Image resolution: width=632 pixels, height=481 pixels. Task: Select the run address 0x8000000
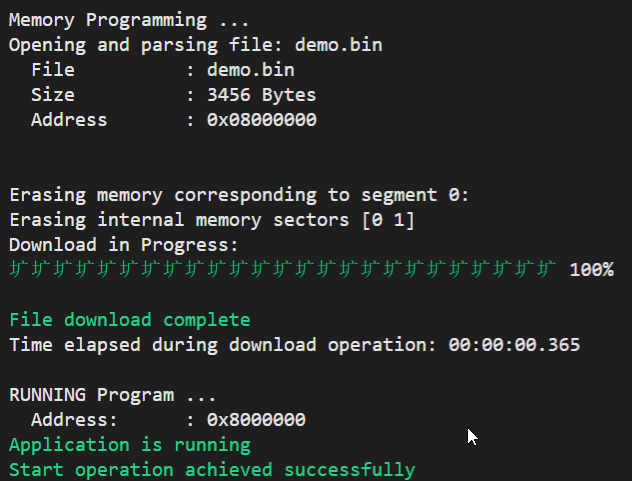(256, 420)
